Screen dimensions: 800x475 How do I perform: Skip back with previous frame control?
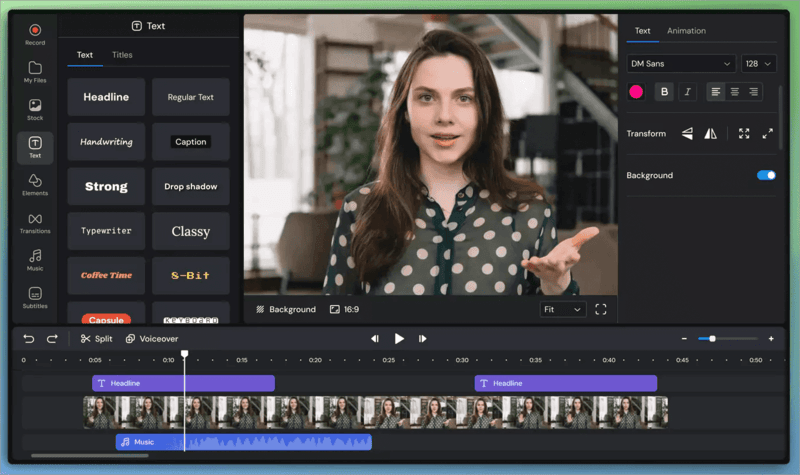coord(374,339)
